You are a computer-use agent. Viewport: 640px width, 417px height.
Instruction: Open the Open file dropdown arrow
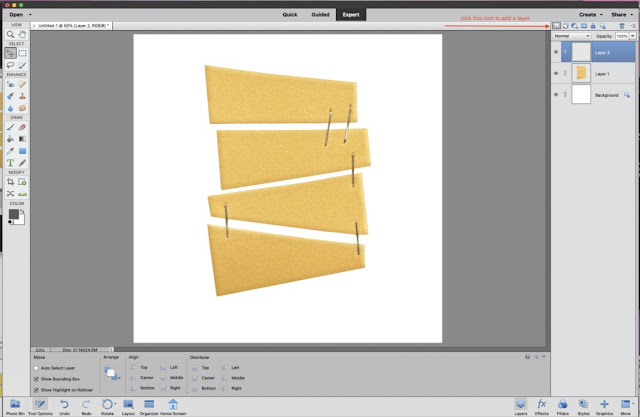coord(30,15)
